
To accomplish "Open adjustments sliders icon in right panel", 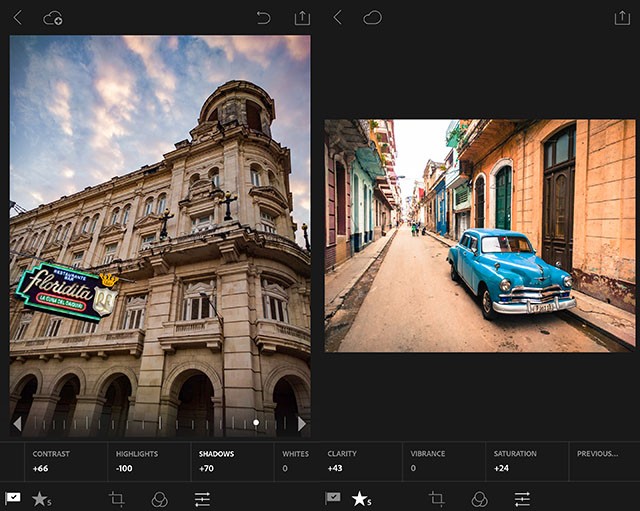I will coord(522,498).
